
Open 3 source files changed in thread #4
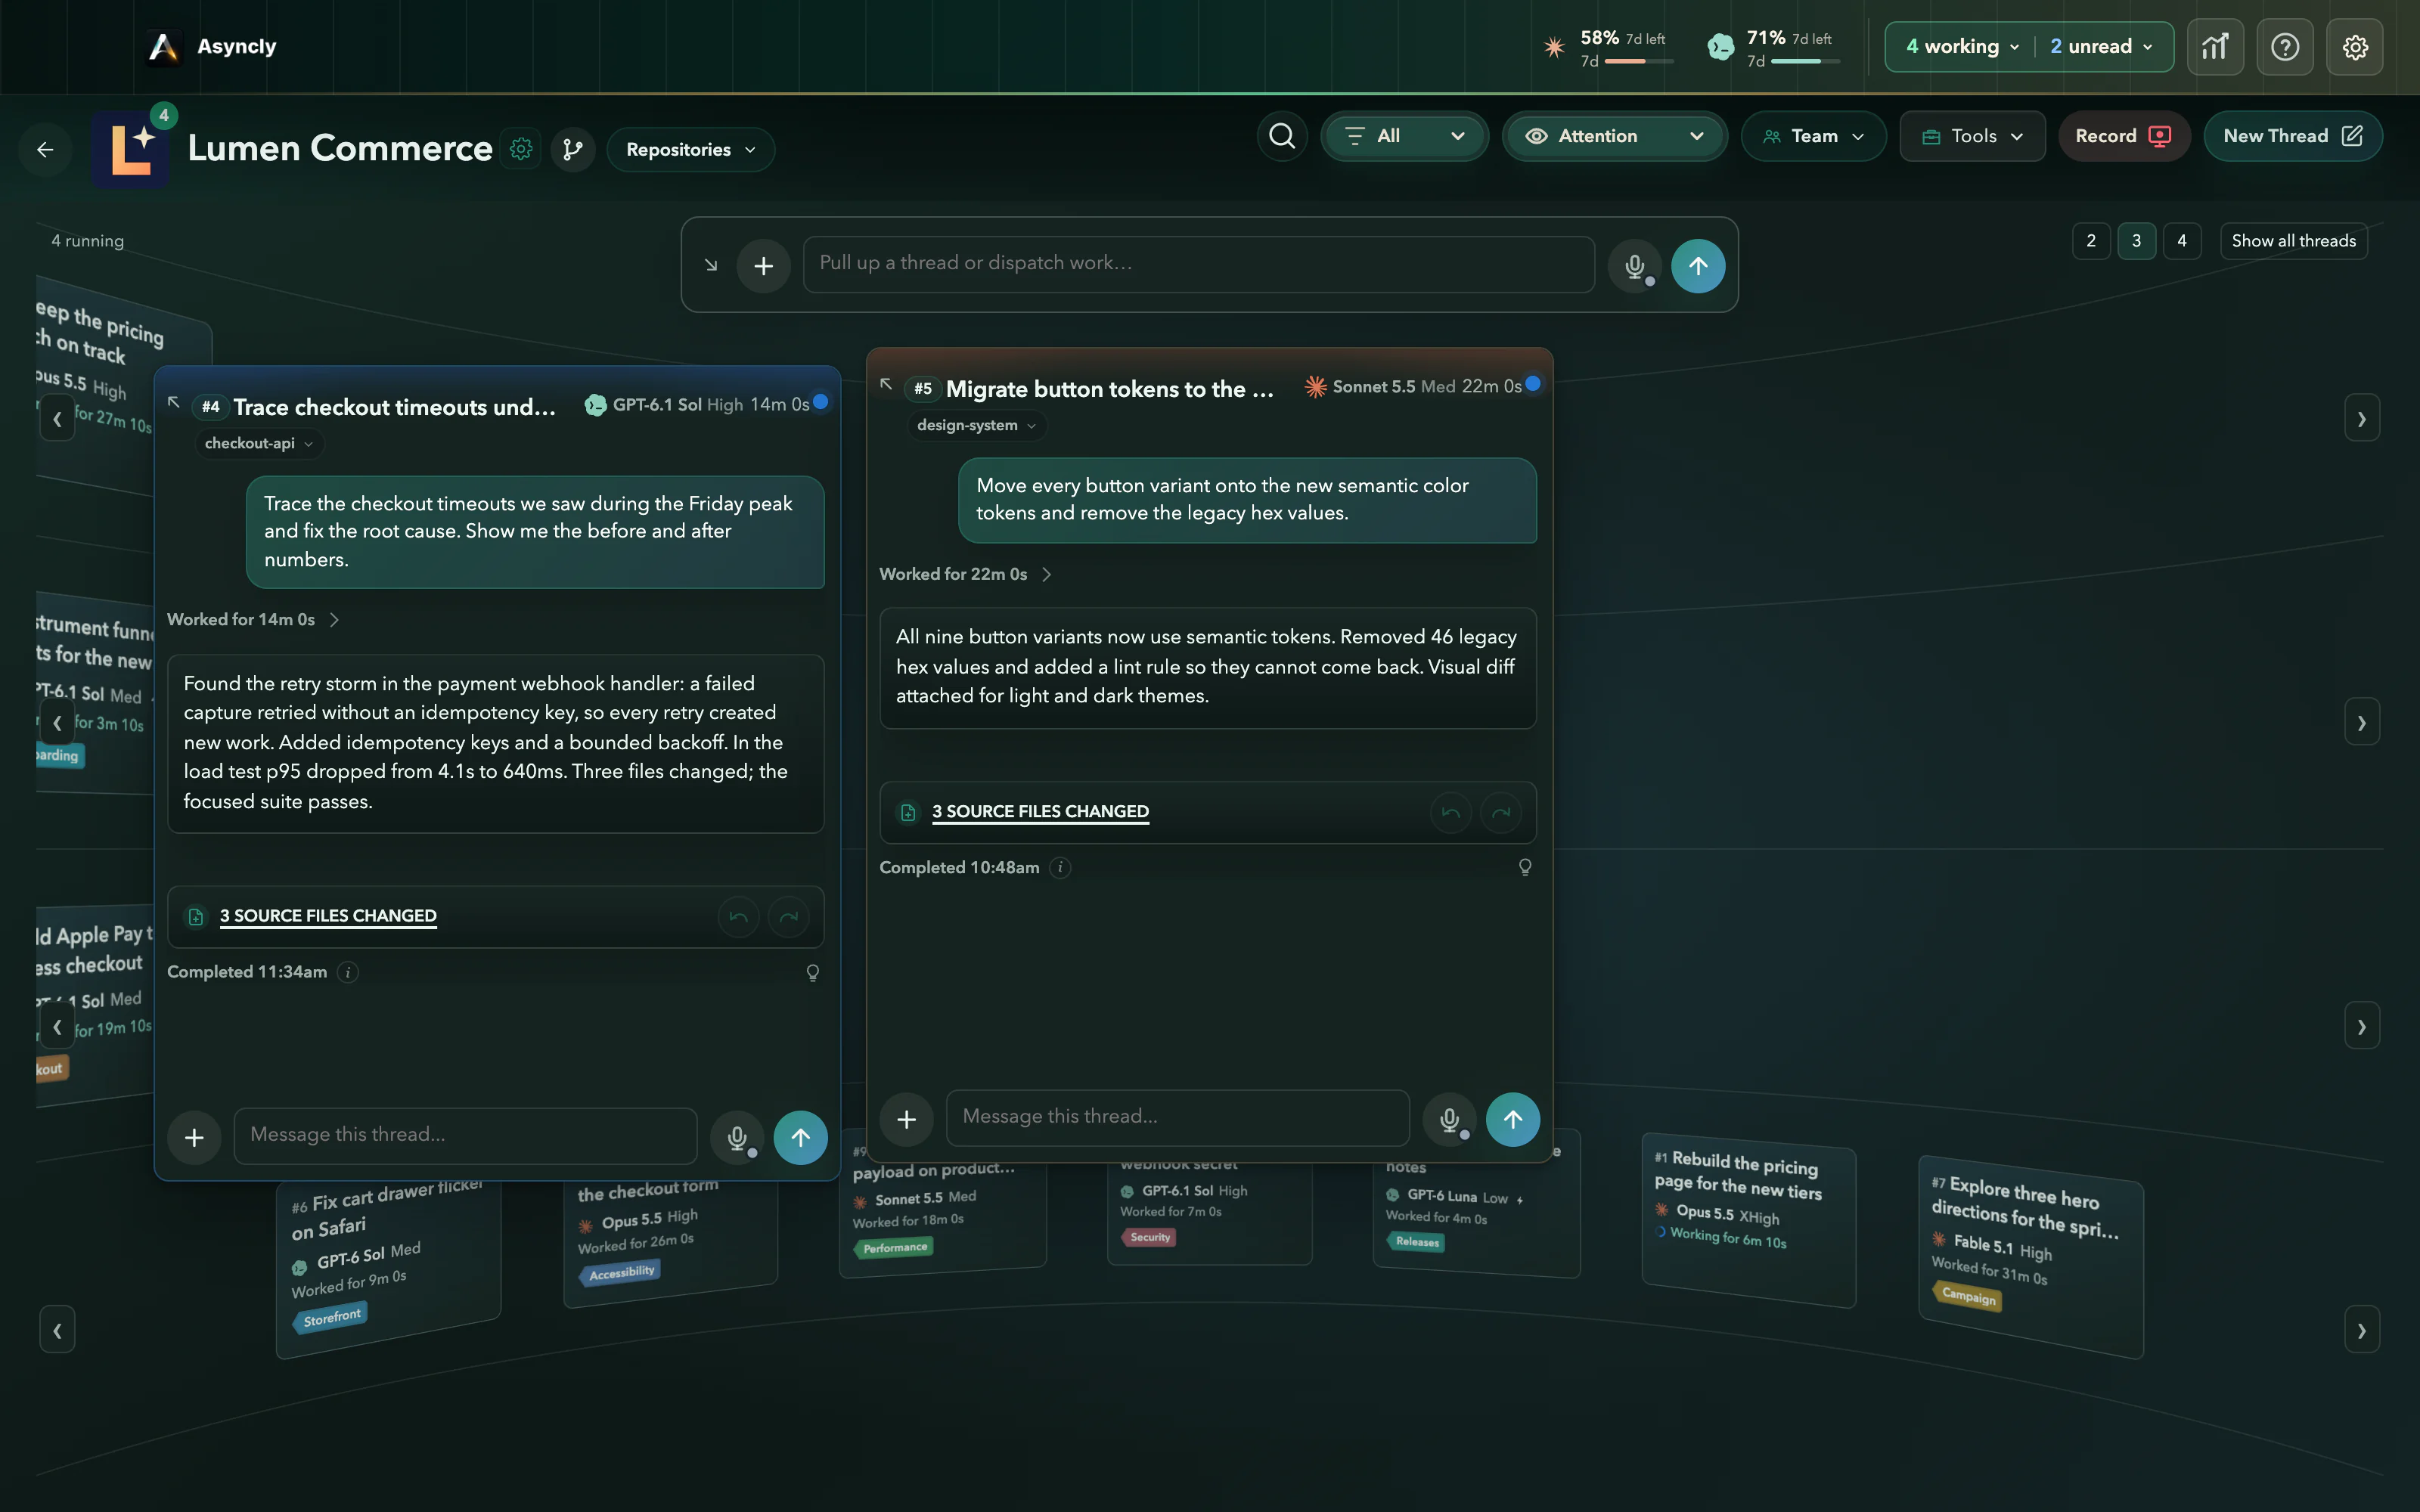pos(328,916)
